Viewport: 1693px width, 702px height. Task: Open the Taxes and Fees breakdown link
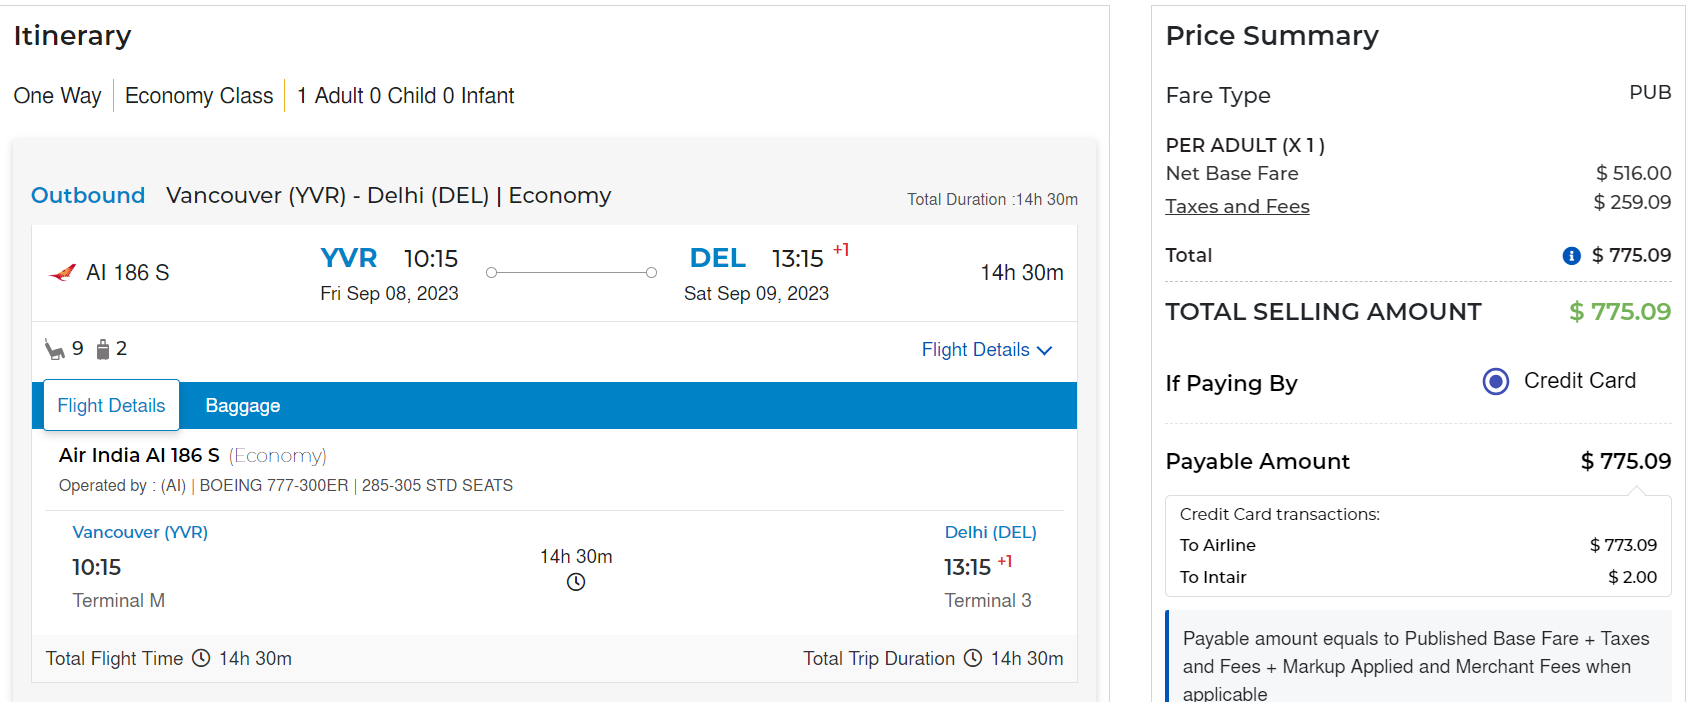click(x=1237, y=207)
